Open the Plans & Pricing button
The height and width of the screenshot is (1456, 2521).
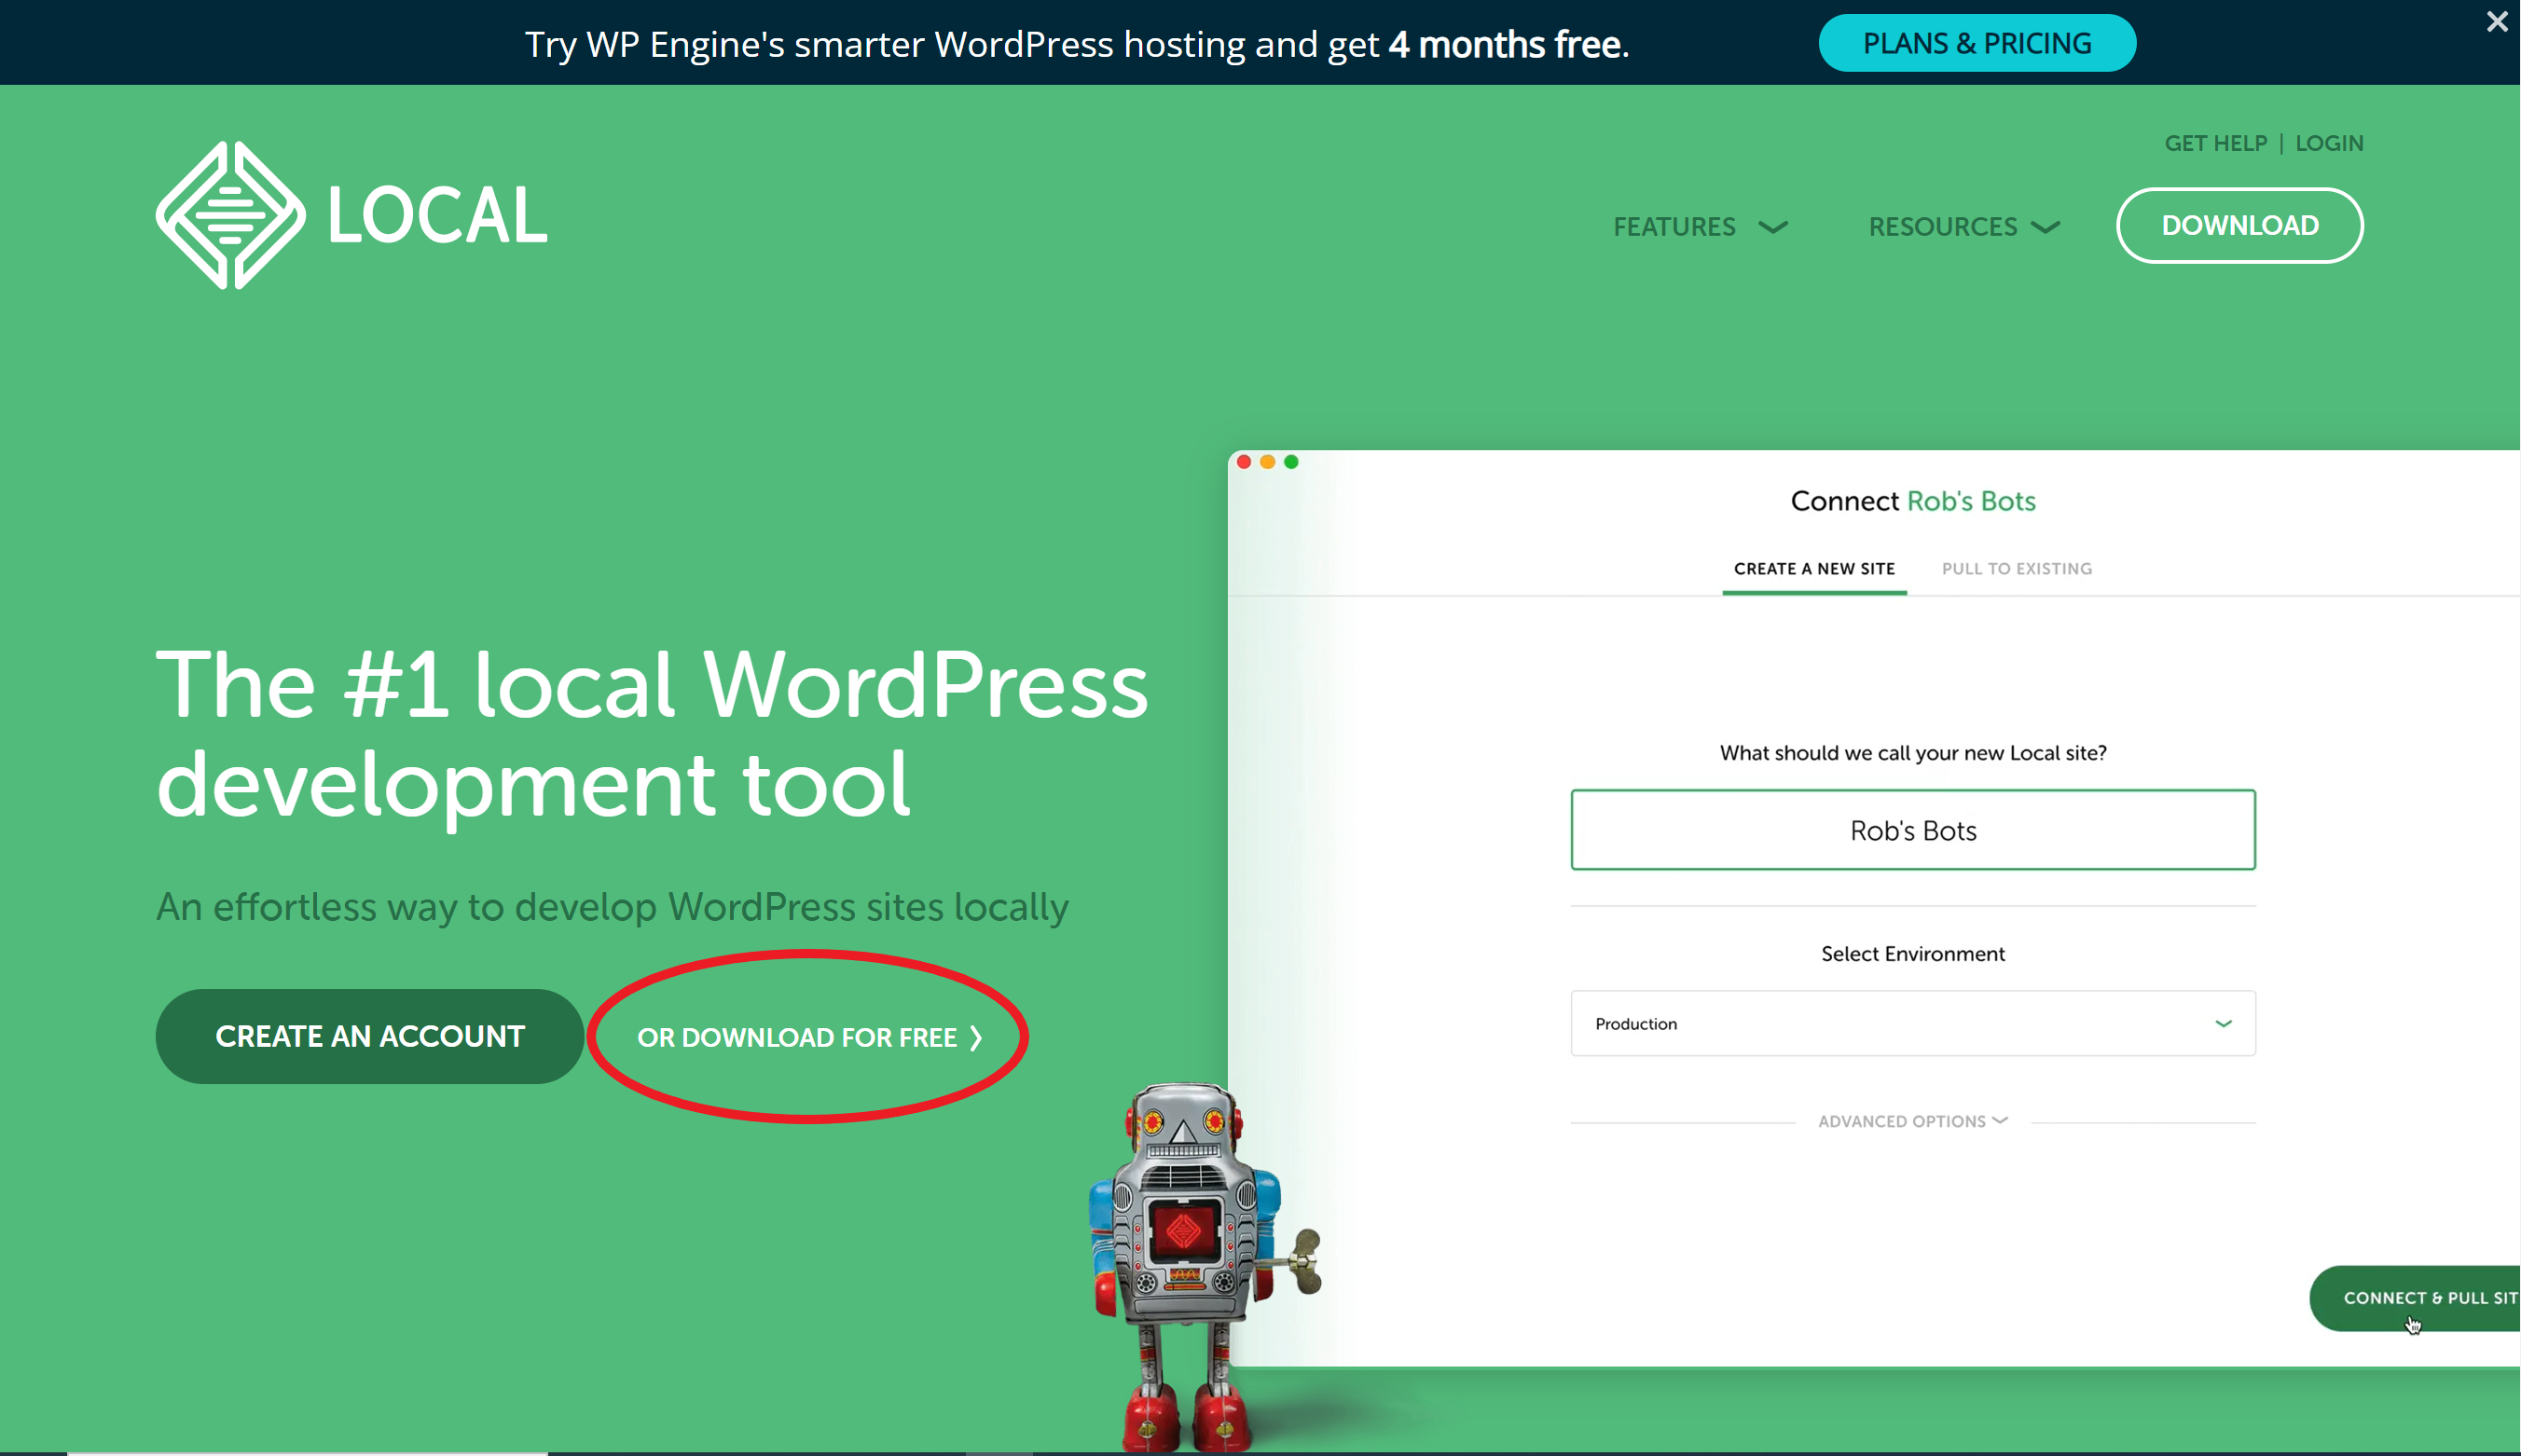[x=1977, y=43]
